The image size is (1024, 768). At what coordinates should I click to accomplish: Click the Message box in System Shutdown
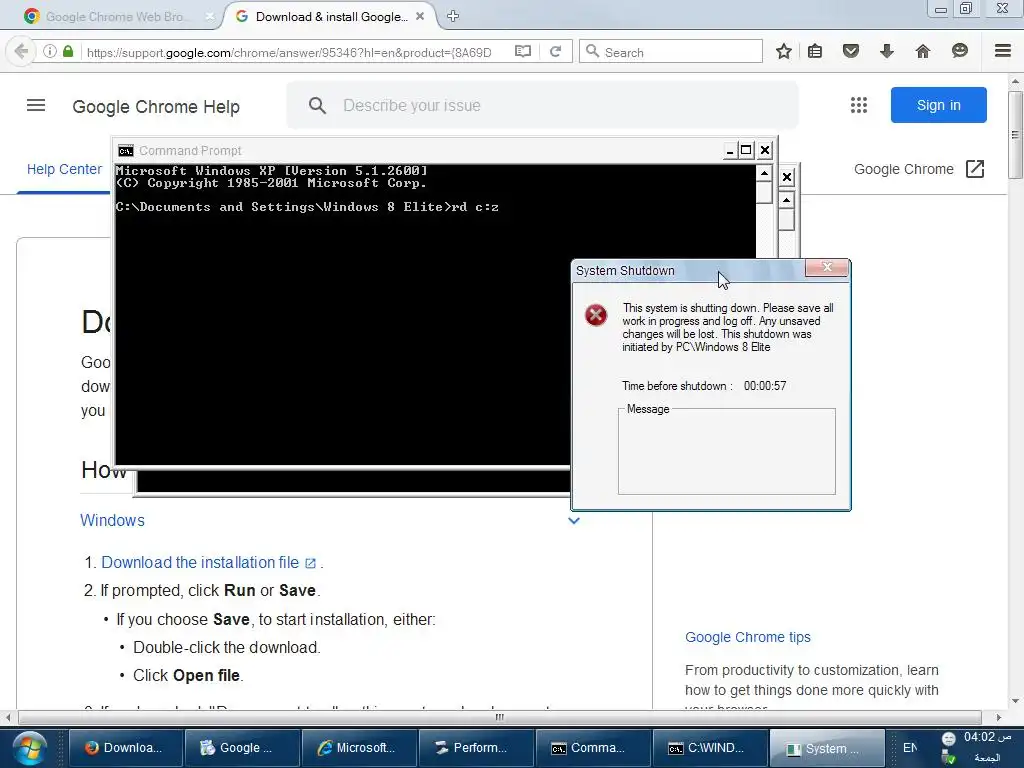tap(726, 451)
